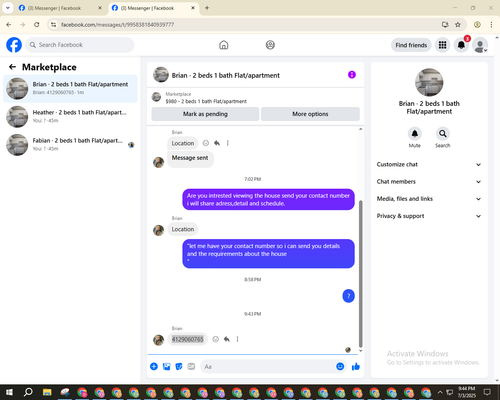React to the first Location message
This screenshot has height=400, width=500.
[x=206, y=143]
